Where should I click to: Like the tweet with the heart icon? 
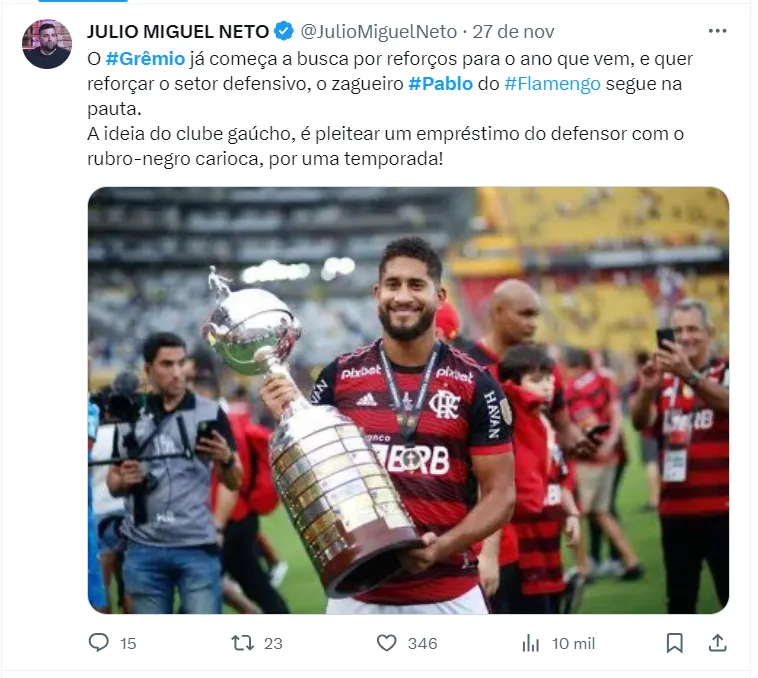click(x=386, y=643)
